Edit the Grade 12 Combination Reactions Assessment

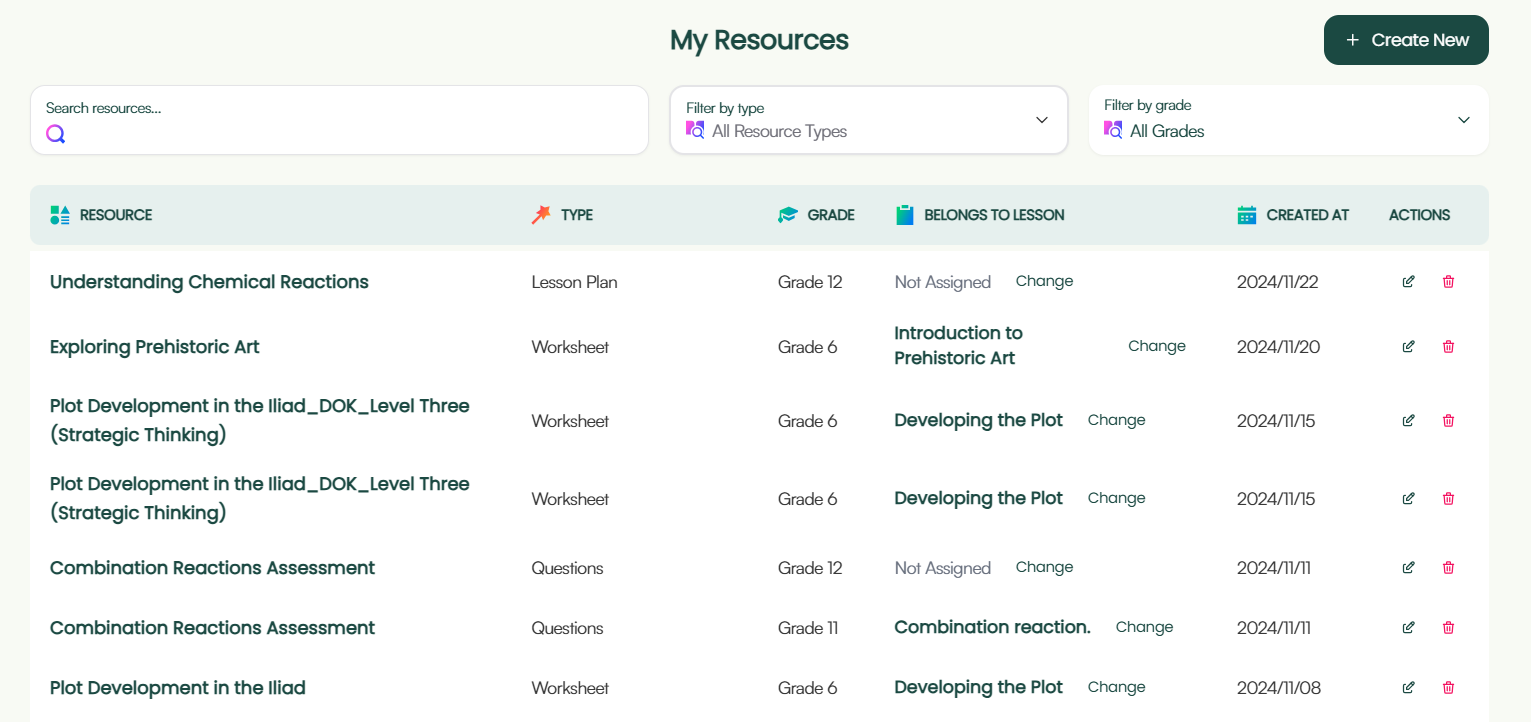(1408, 568)
